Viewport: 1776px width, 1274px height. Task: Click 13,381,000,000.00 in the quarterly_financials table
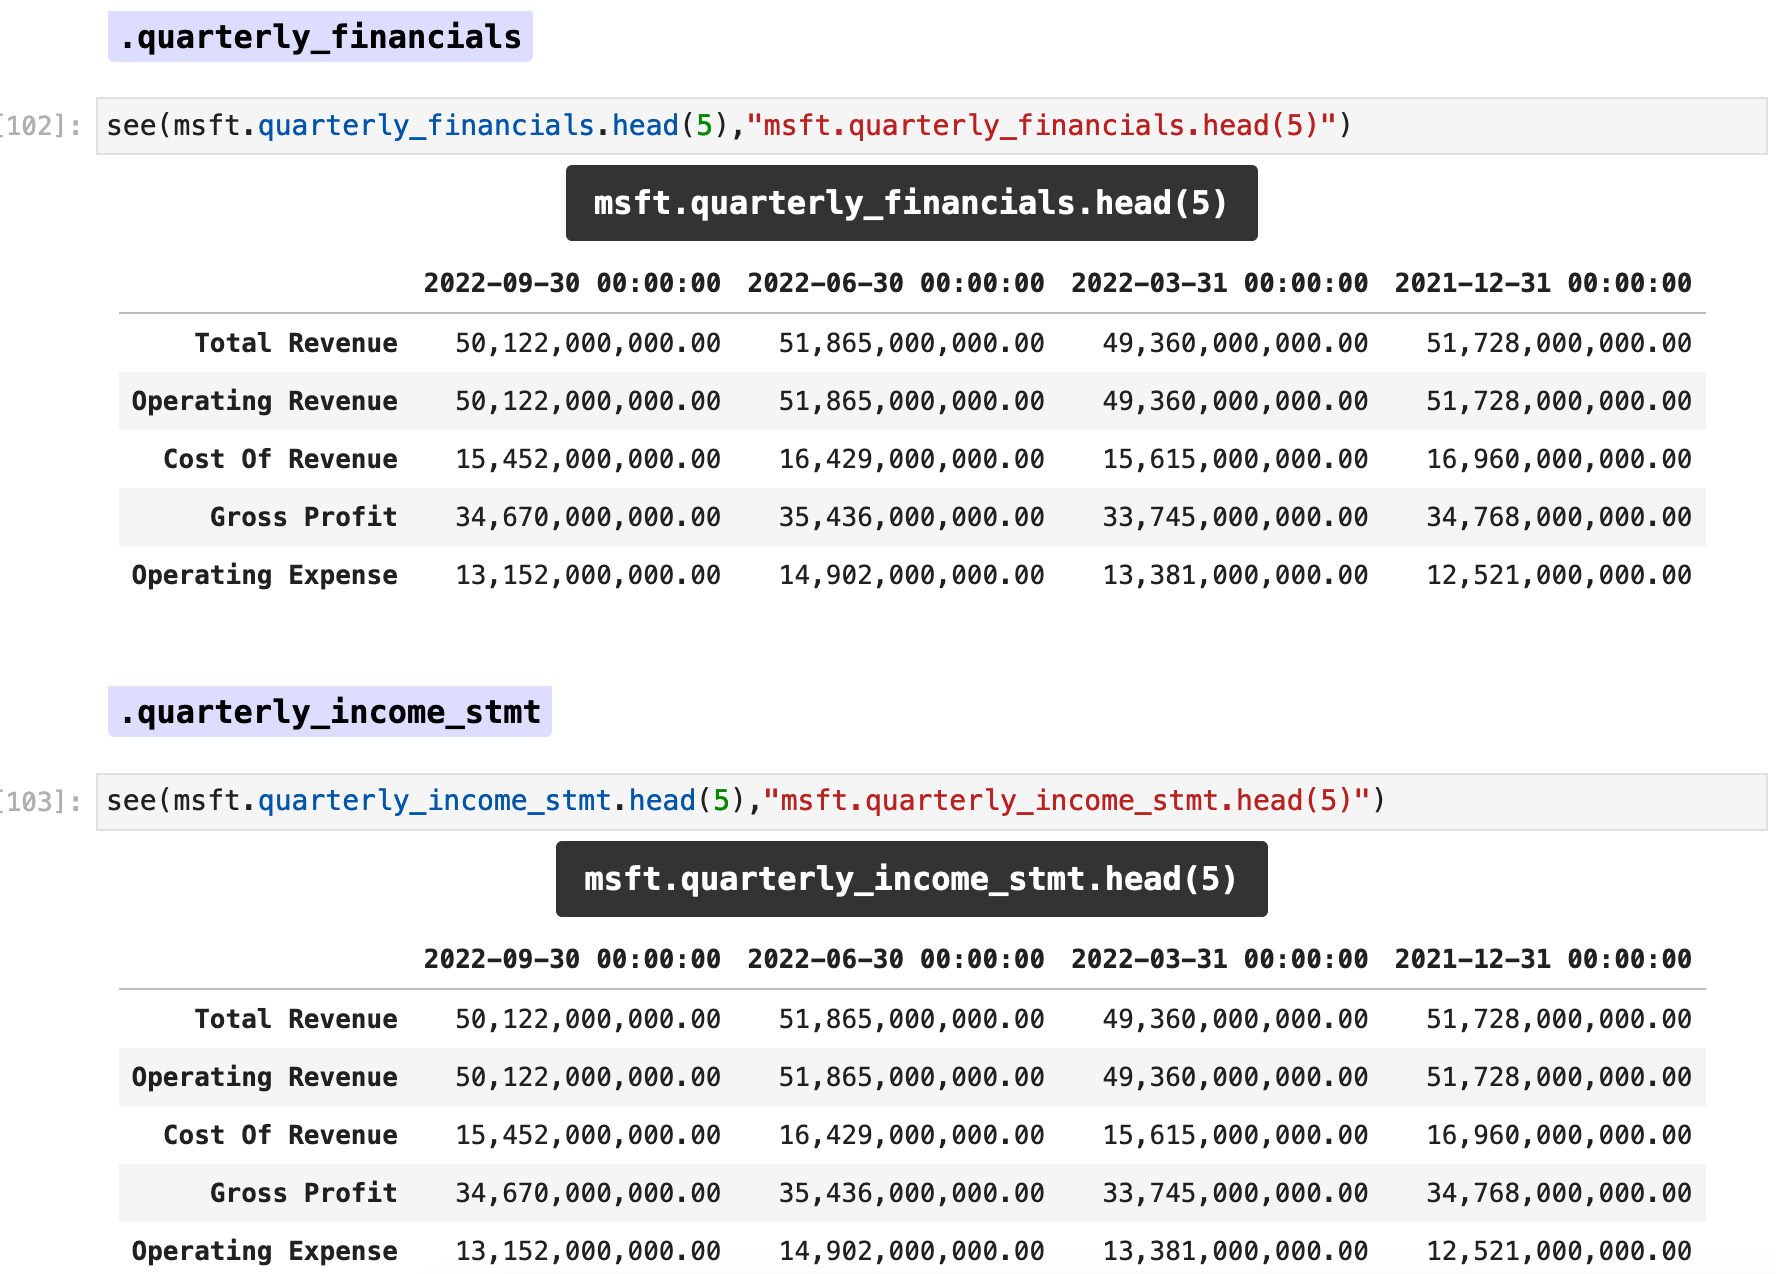[x=1236, y=575]
